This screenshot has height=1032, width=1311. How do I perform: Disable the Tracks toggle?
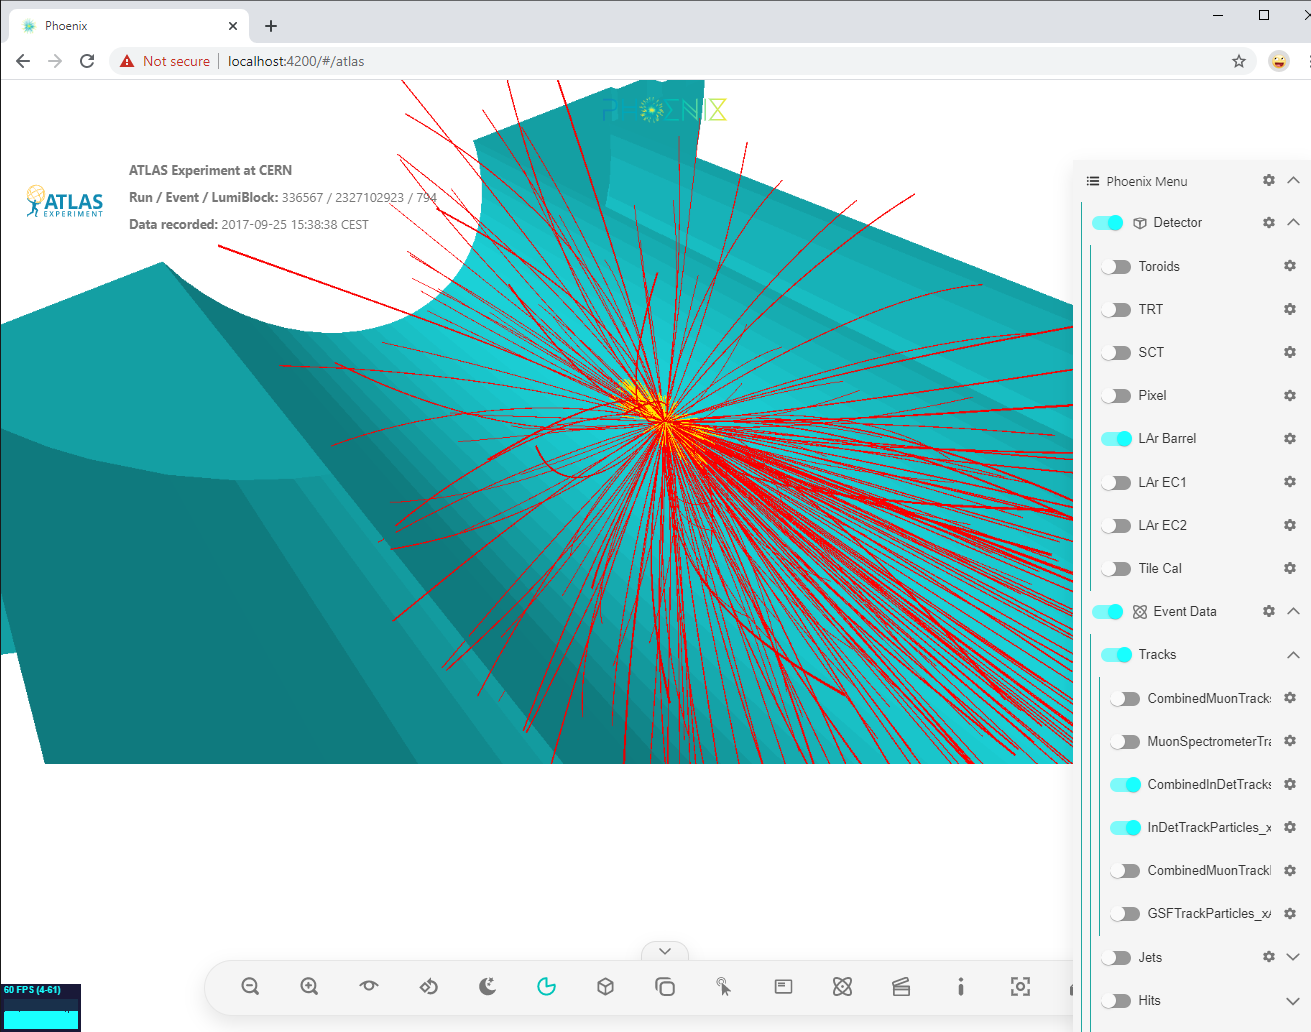pyautogui.click(x=1116, y=654)
